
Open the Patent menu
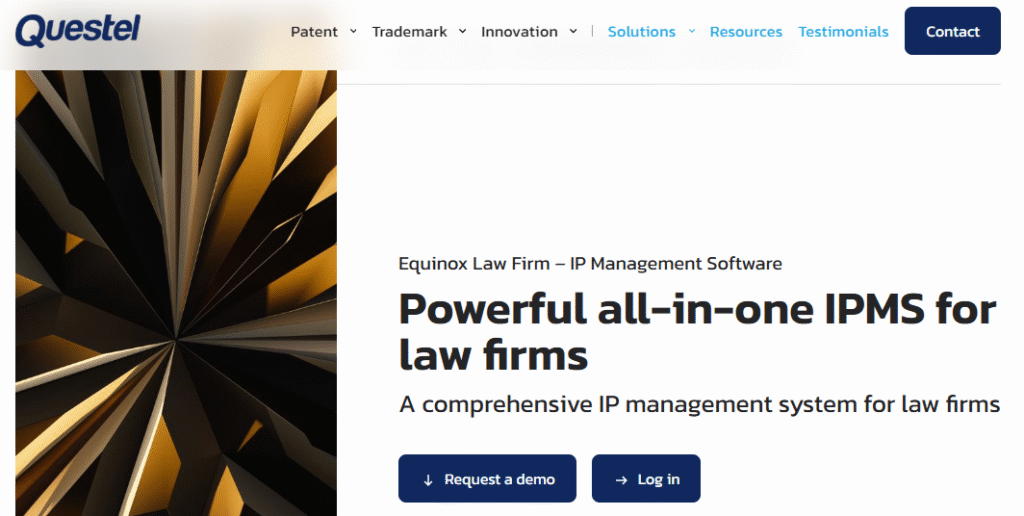pyautogui.click(x=314, y=31)
